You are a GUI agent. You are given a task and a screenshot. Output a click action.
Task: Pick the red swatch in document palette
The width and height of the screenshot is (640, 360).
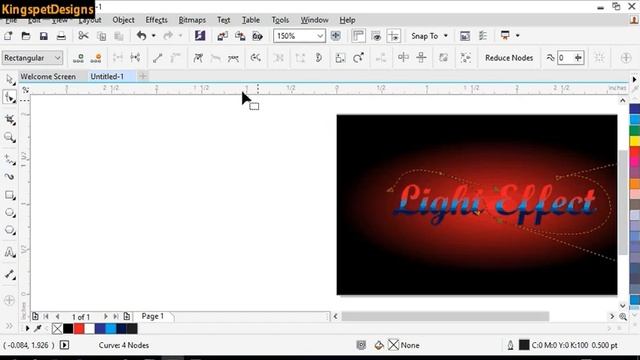point(79,329)
